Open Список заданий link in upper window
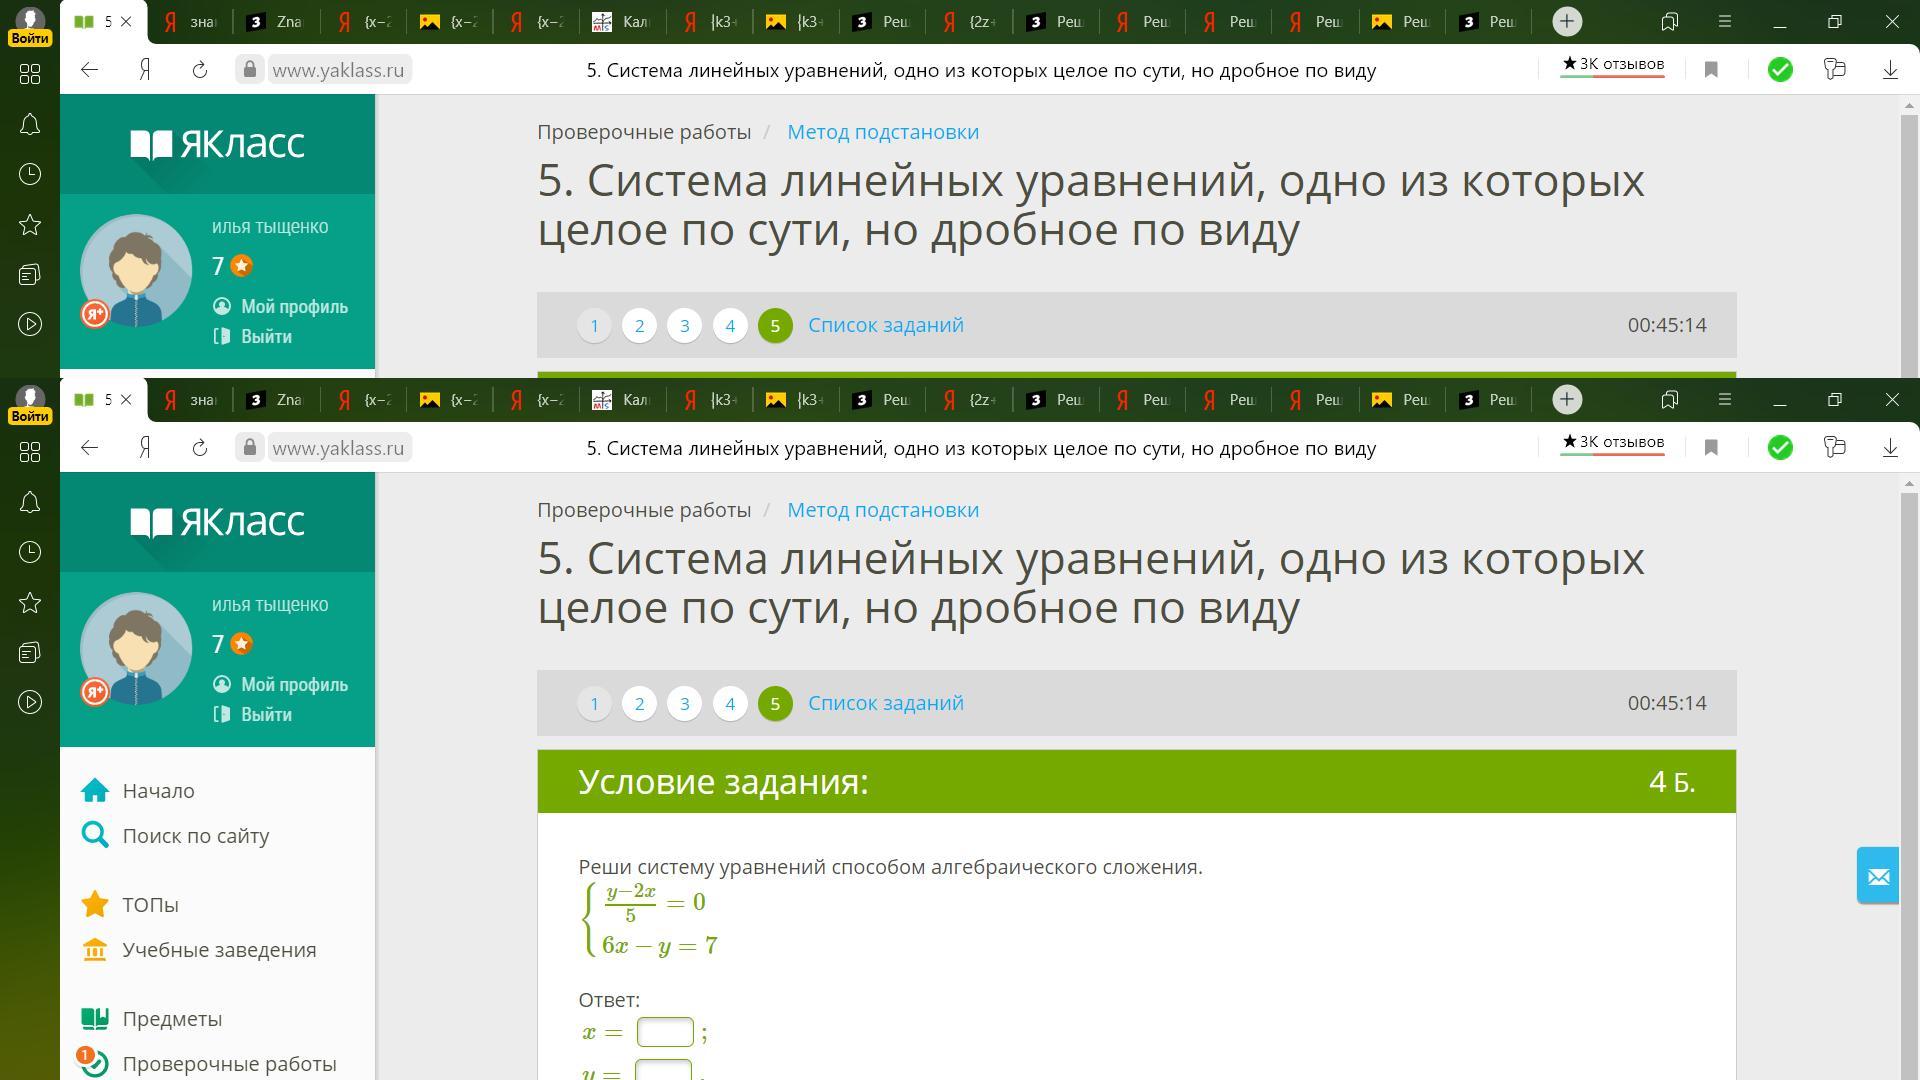Viewport: 1920px width, 1080px height. pyautogui.click(x=886, y=325)
